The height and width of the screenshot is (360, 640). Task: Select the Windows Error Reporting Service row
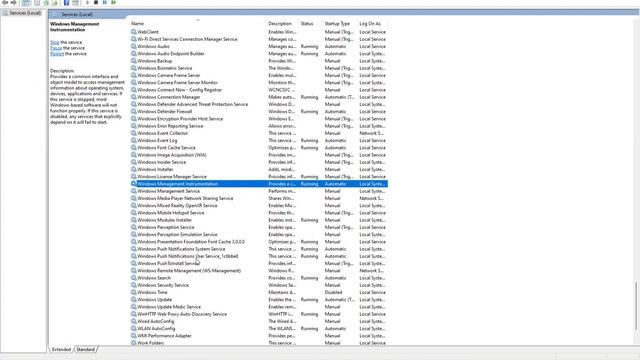click(259, 126)
